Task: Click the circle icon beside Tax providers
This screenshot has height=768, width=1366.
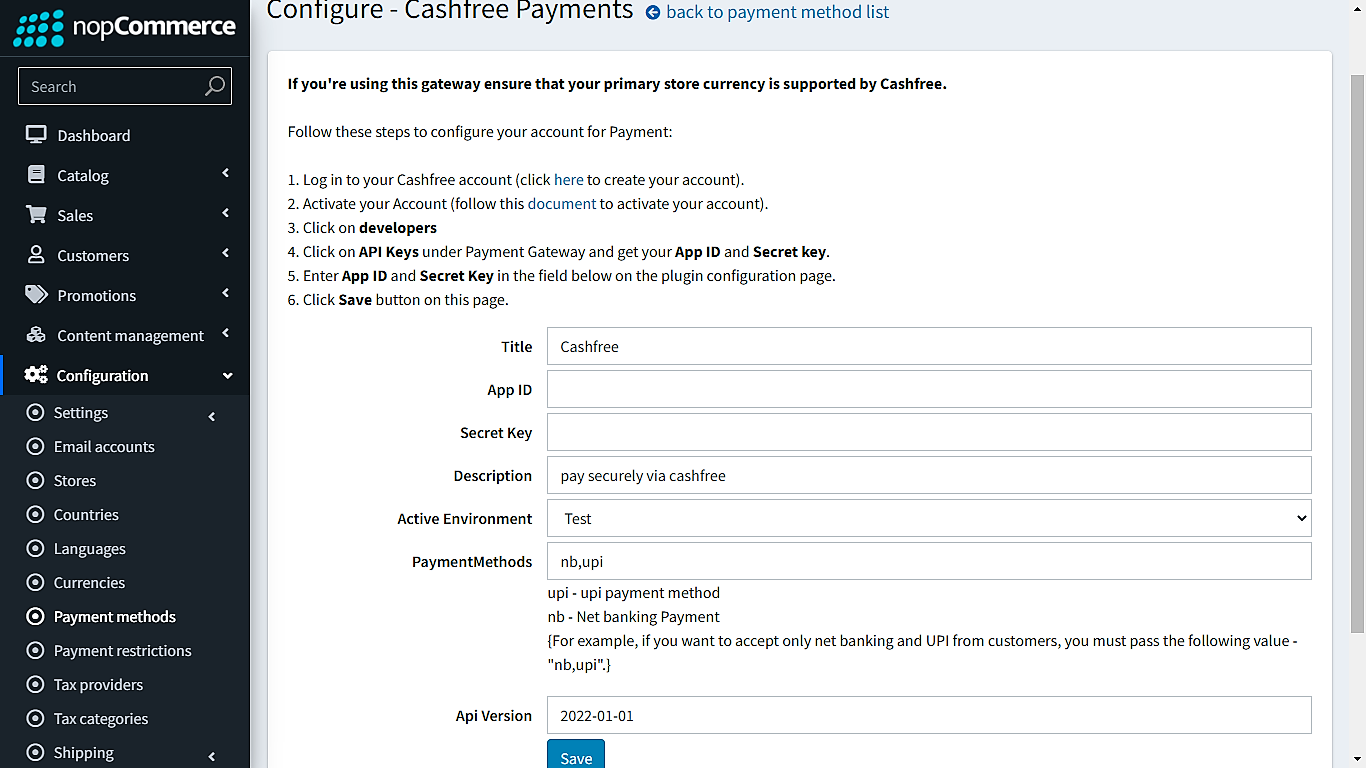Action: tap(36, 685)
